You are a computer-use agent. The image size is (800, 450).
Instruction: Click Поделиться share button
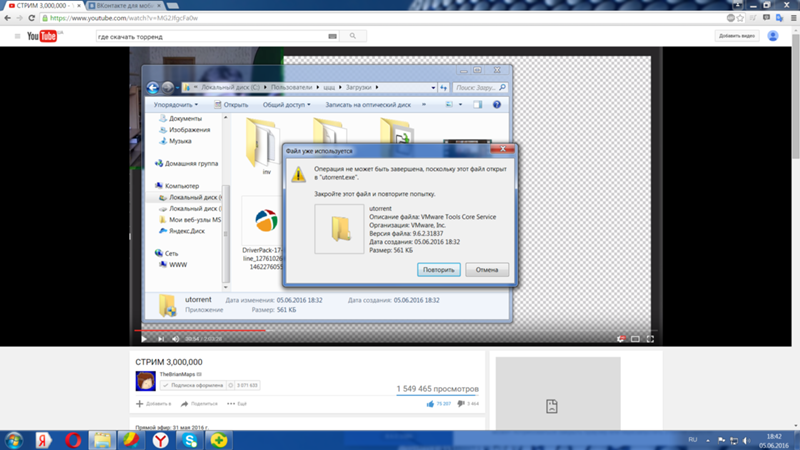coord(199,404)
